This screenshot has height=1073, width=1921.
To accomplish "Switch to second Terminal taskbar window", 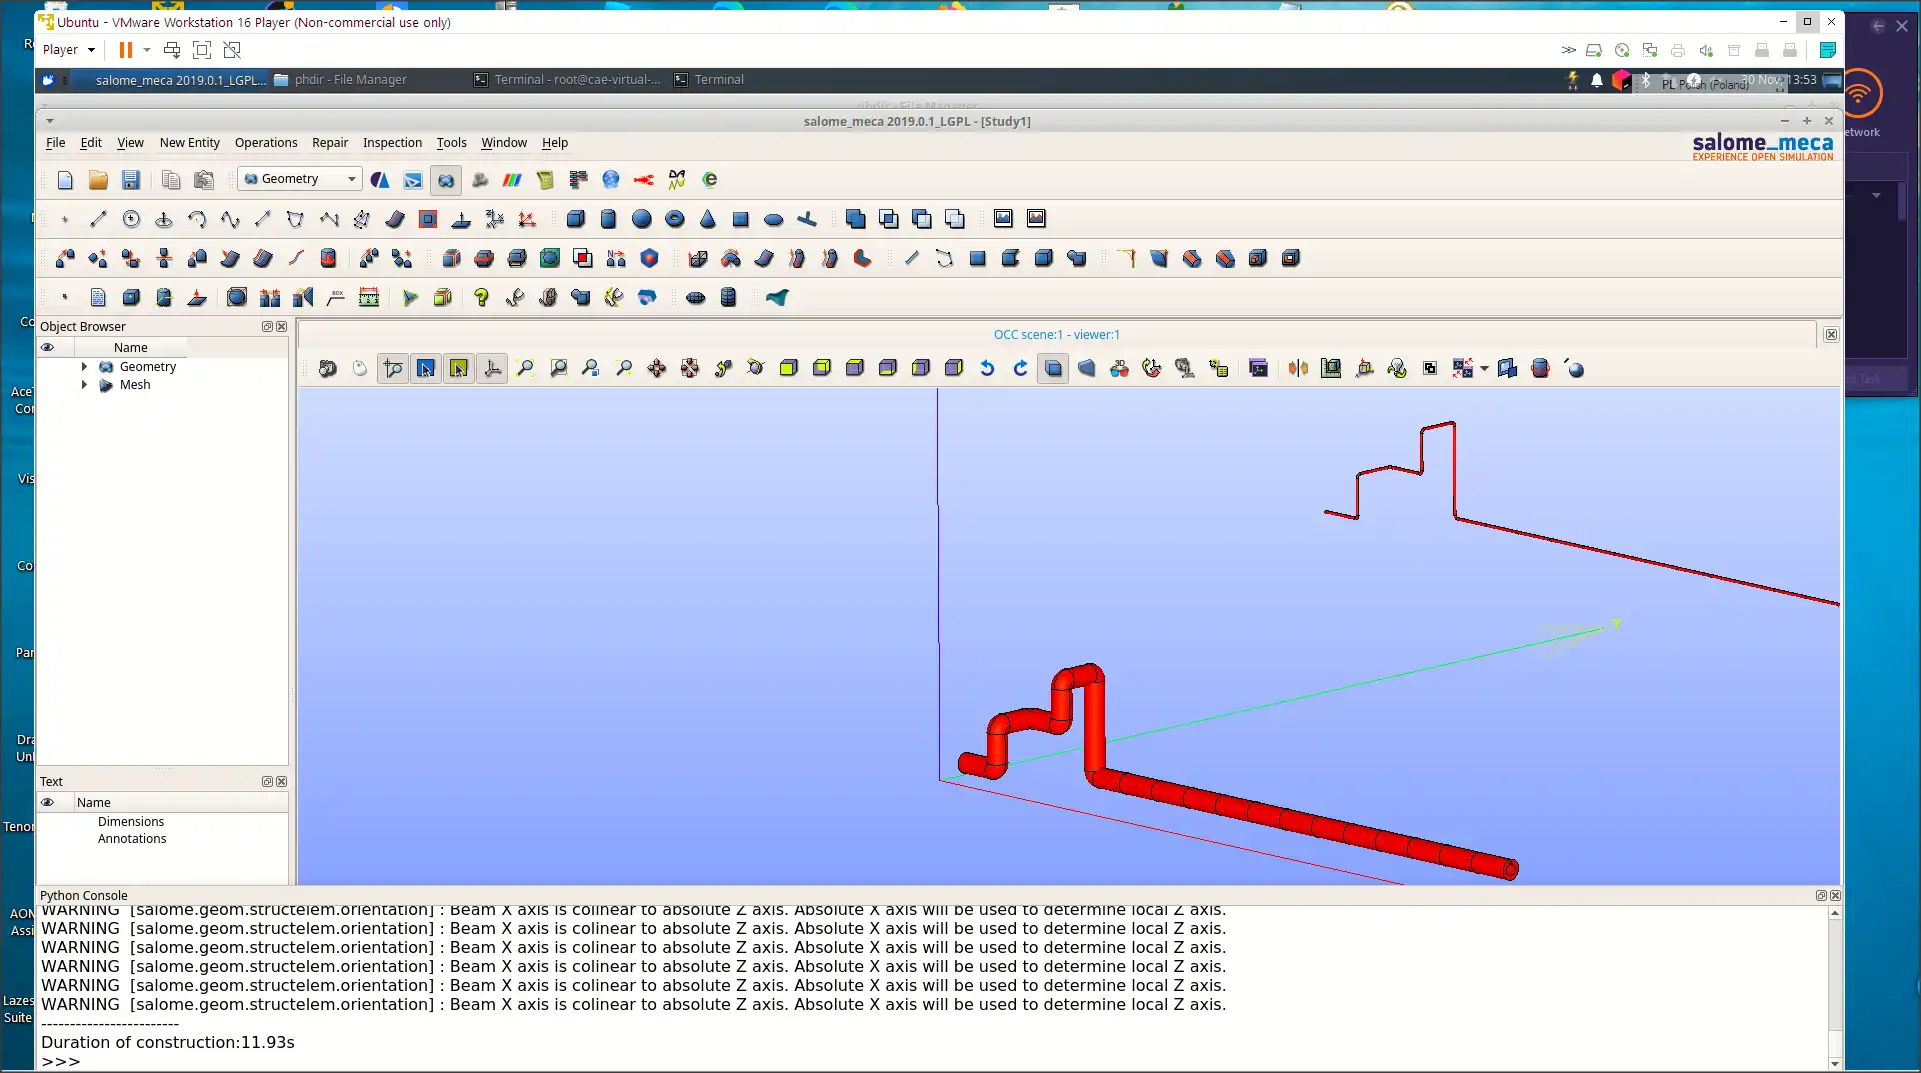I will (709, 80).
